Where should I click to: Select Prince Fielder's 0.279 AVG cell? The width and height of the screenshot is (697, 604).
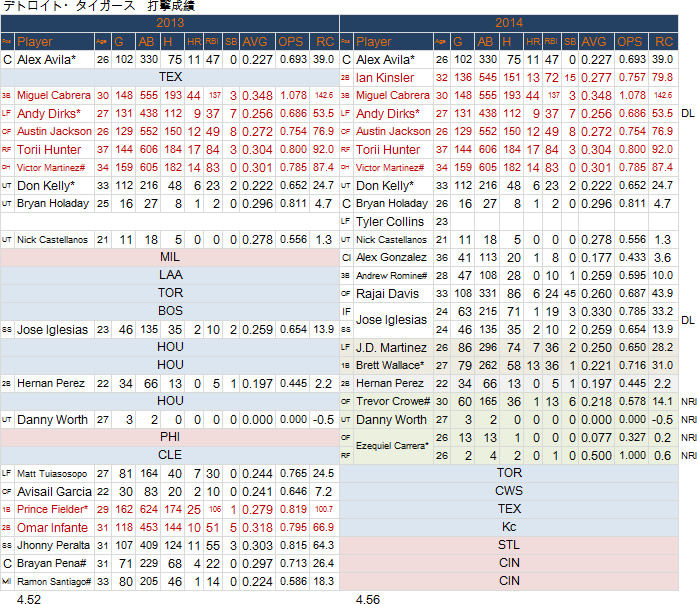tap(257, 510)
